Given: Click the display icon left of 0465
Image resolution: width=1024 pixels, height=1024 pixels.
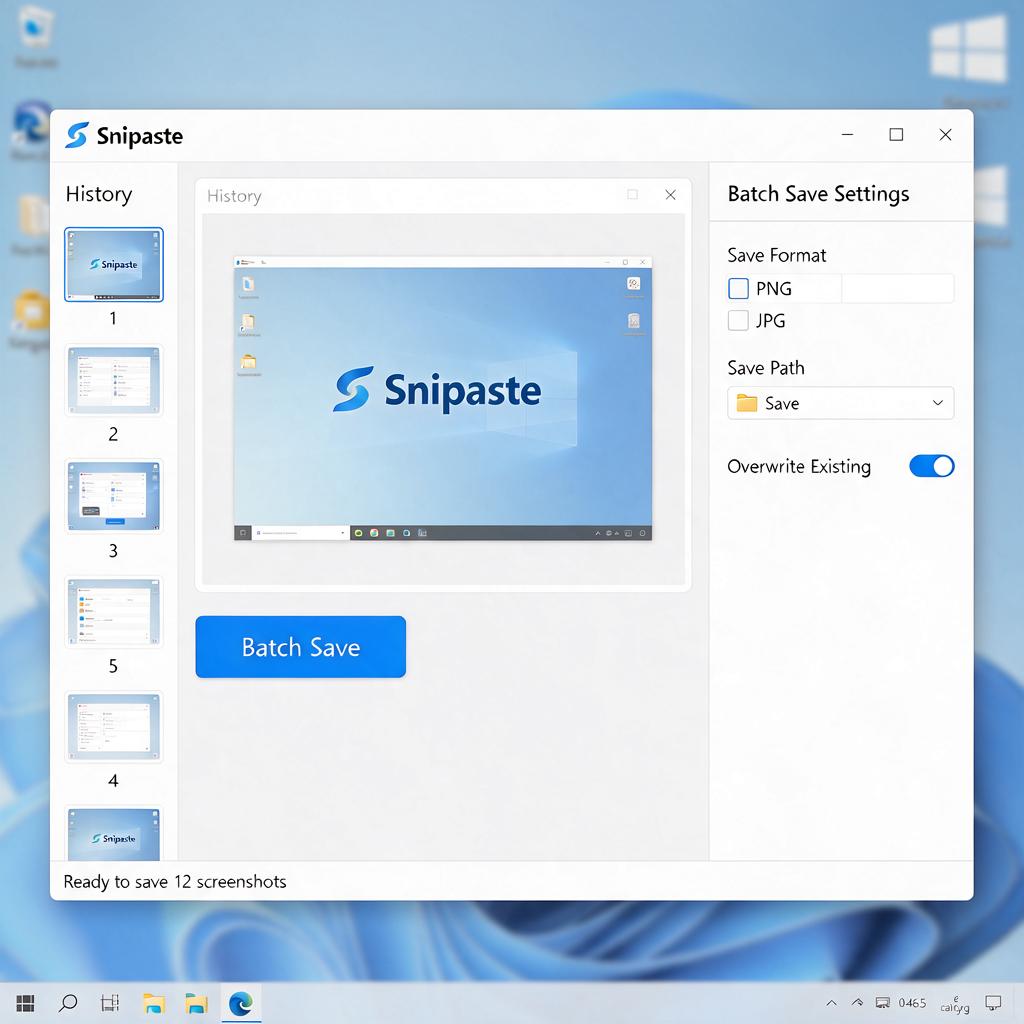Looking at the screenshot, I should pyautogui.click(x=882, y=1003).
